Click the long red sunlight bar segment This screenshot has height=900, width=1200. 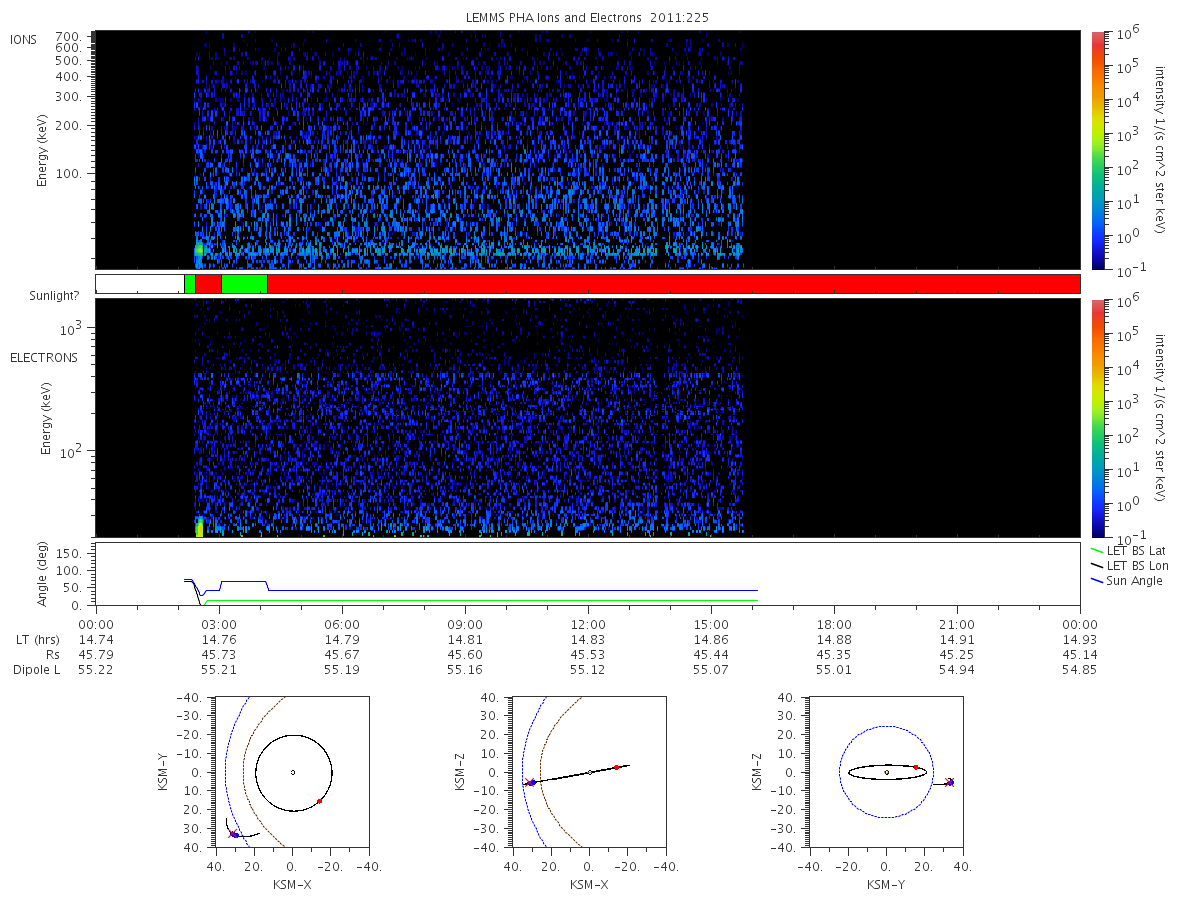coord(674,284)
